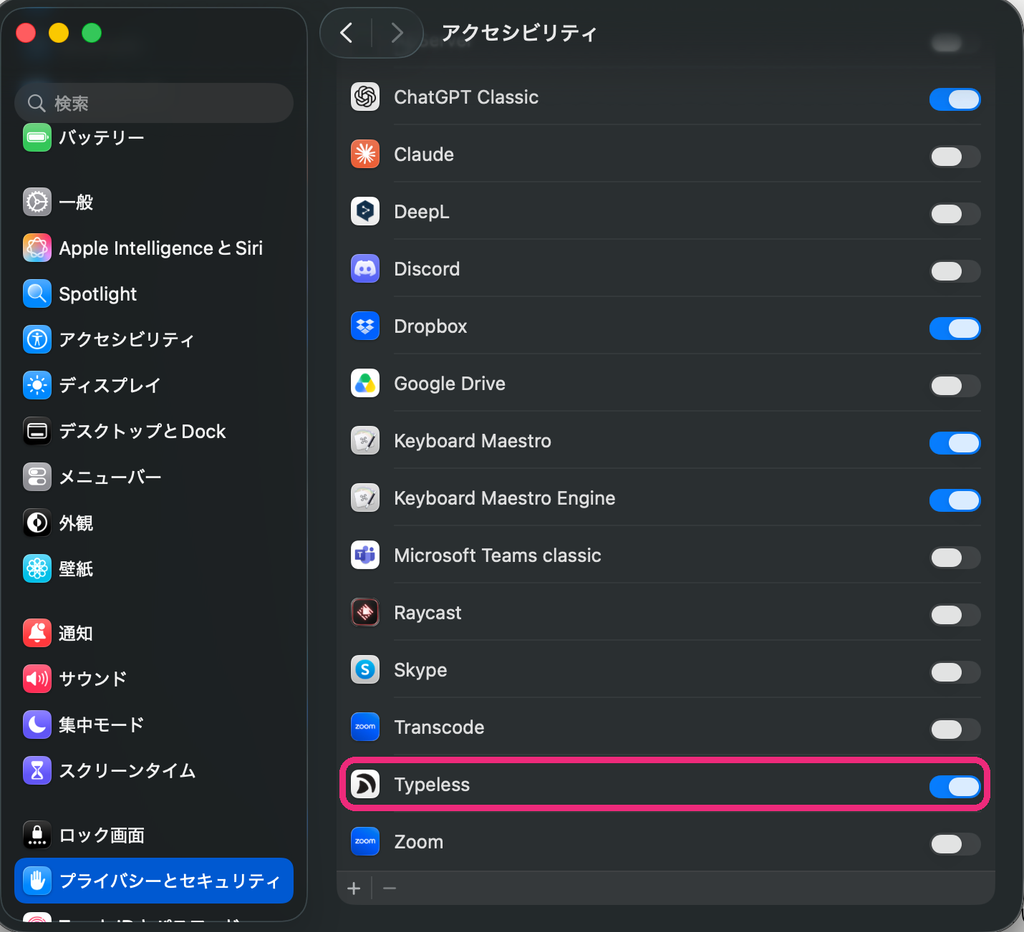Screen dimensions: 1024x932
Task: Click the Typeless app icon
Action: click(365, 784)
